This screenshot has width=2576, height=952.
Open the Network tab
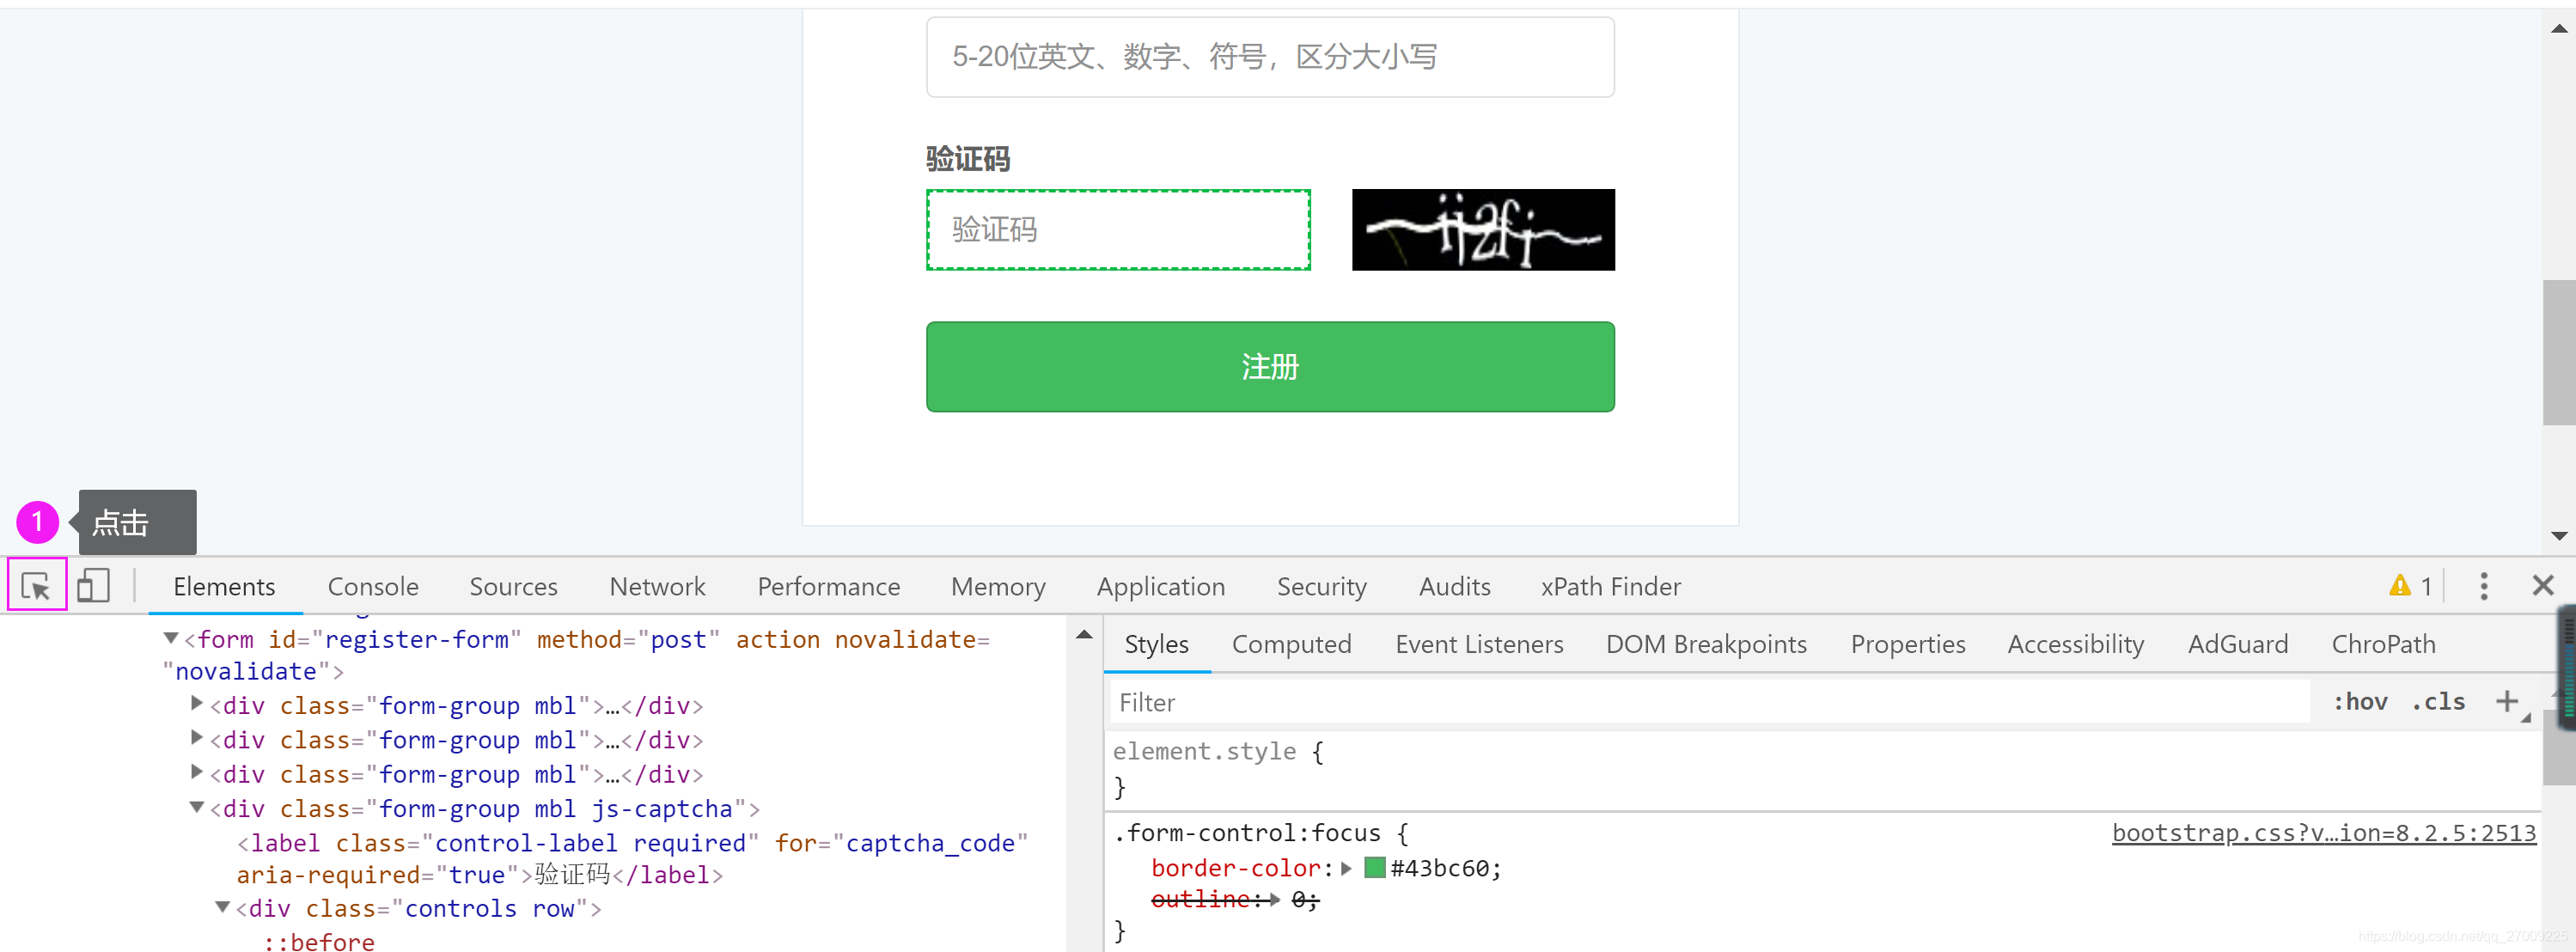coord(657,587)
